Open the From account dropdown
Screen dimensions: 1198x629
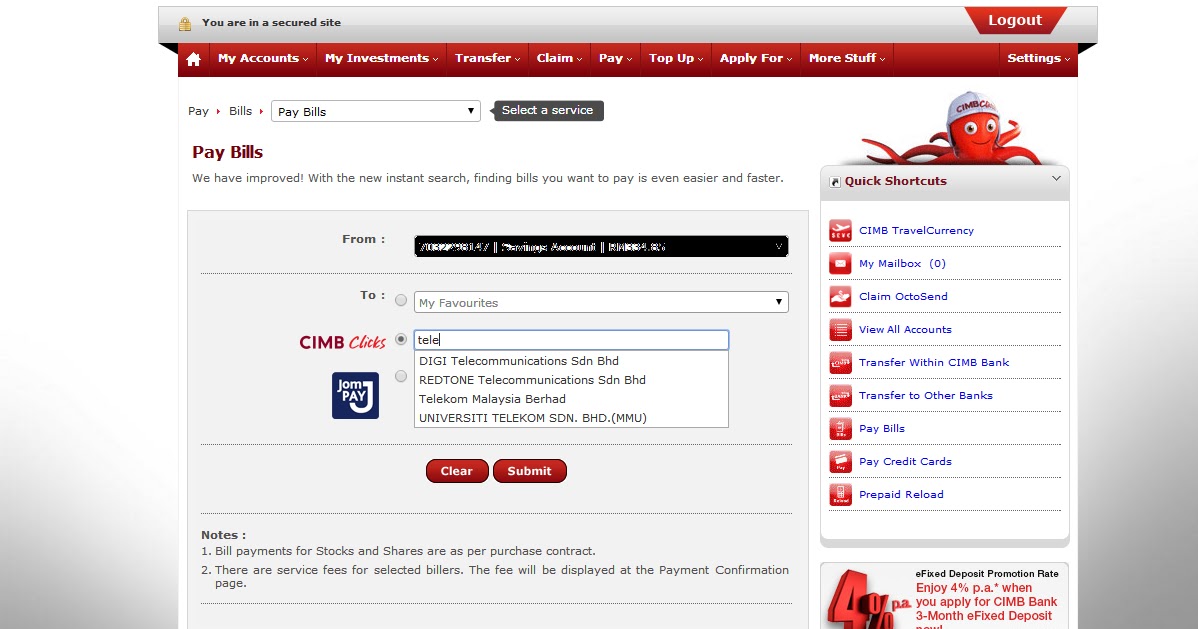click(x=601, y=246)
